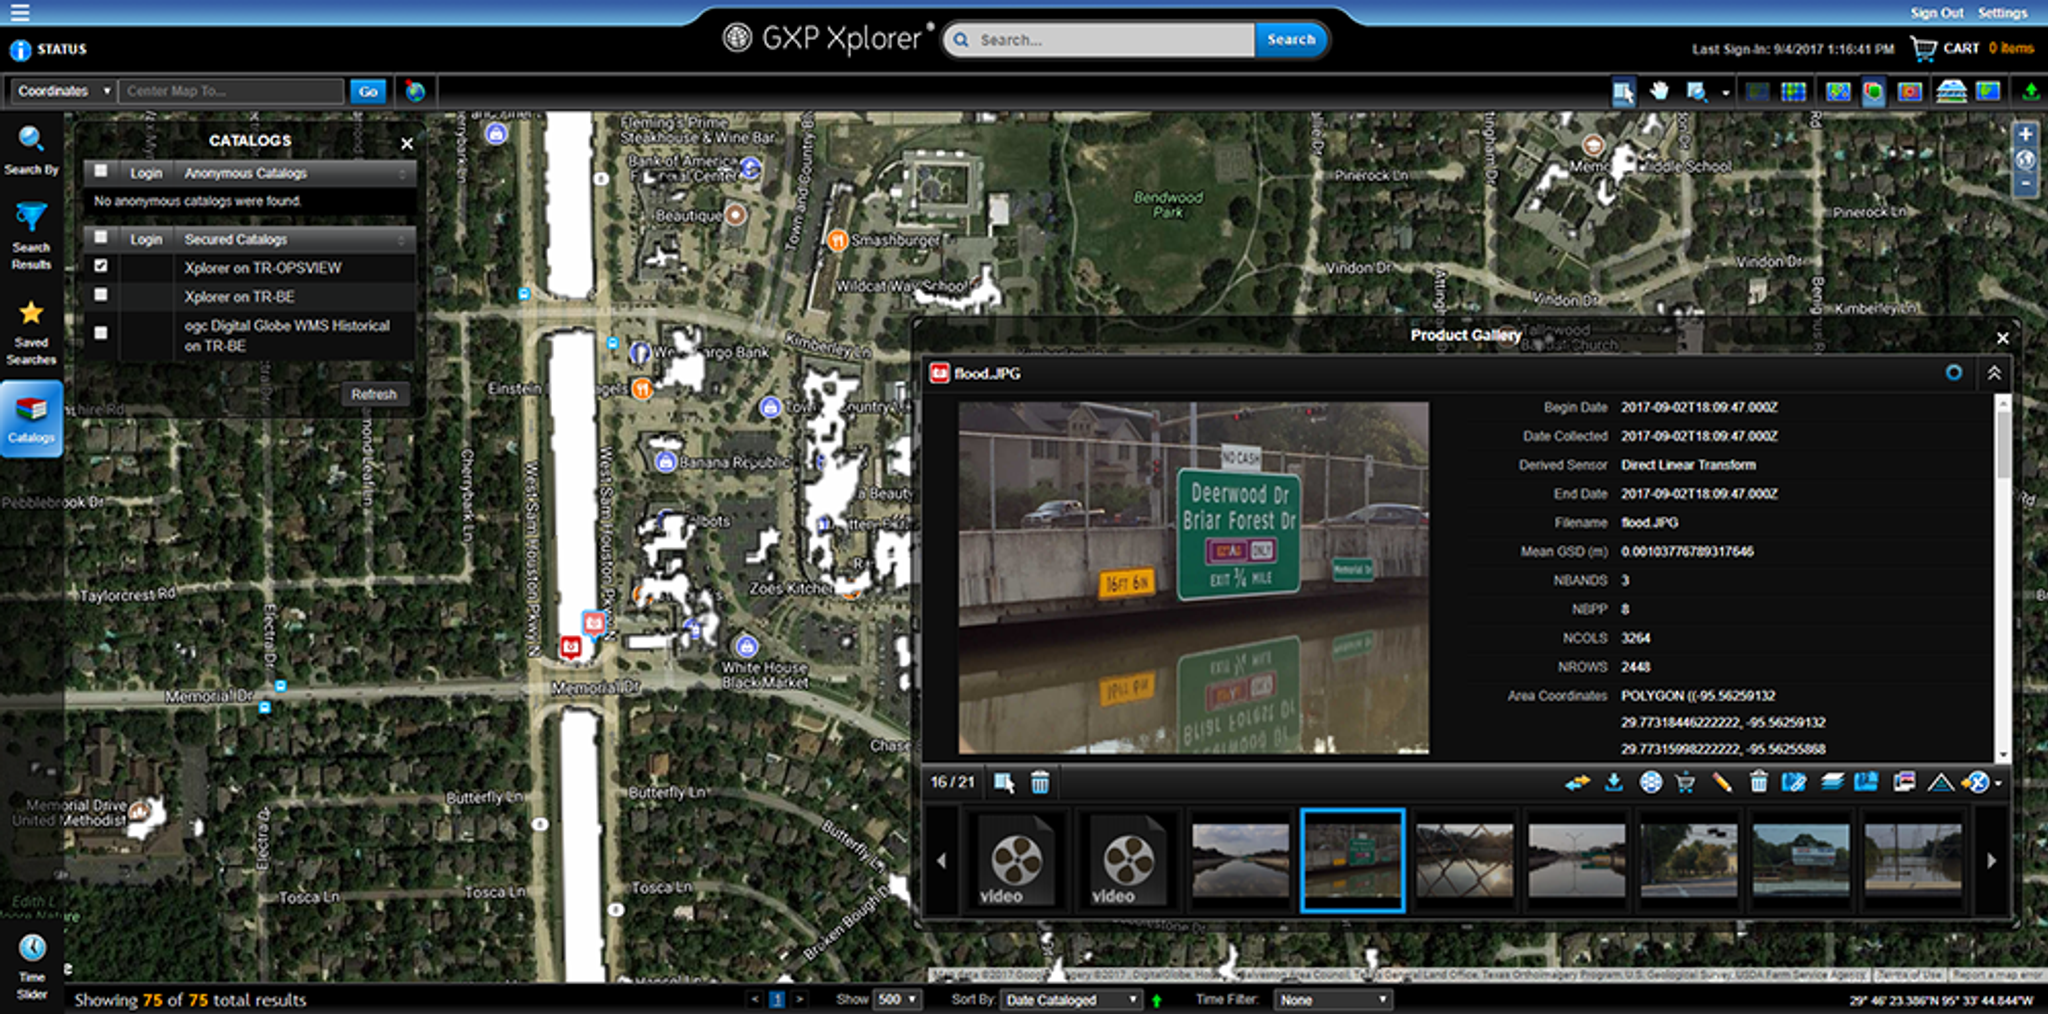This screenshot has width=2048, height=1014.
Task: Go to results page 1
Action: 777,1000
